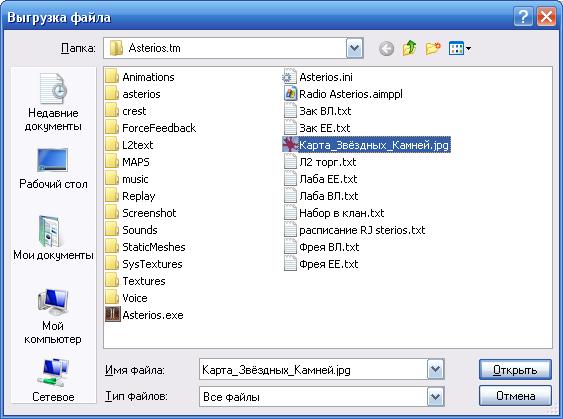
Task: Select the Voice folder icon
Action: pos(112,298)
